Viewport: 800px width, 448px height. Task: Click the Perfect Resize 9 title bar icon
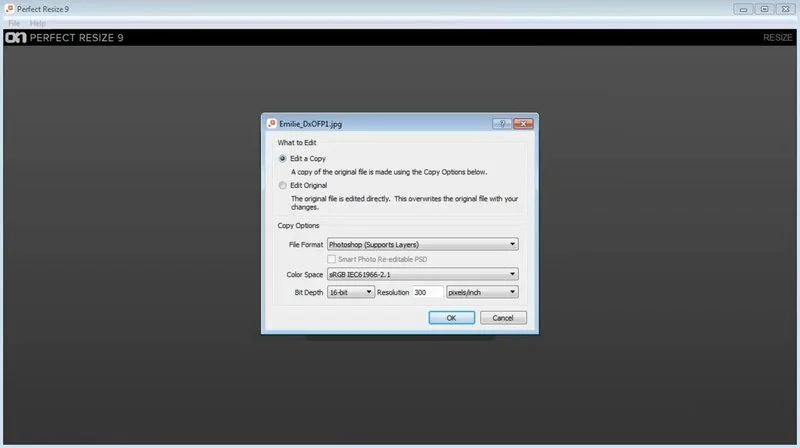(9, 9)
